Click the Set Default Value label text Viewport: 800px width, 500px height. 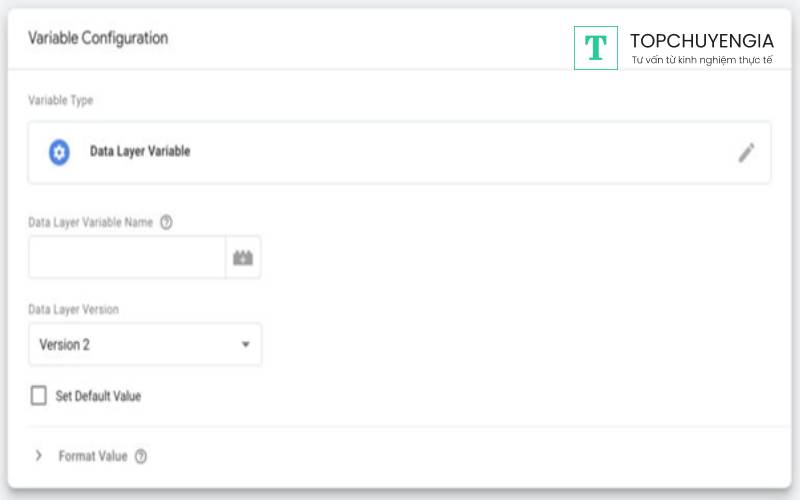(x=99, y=396)
